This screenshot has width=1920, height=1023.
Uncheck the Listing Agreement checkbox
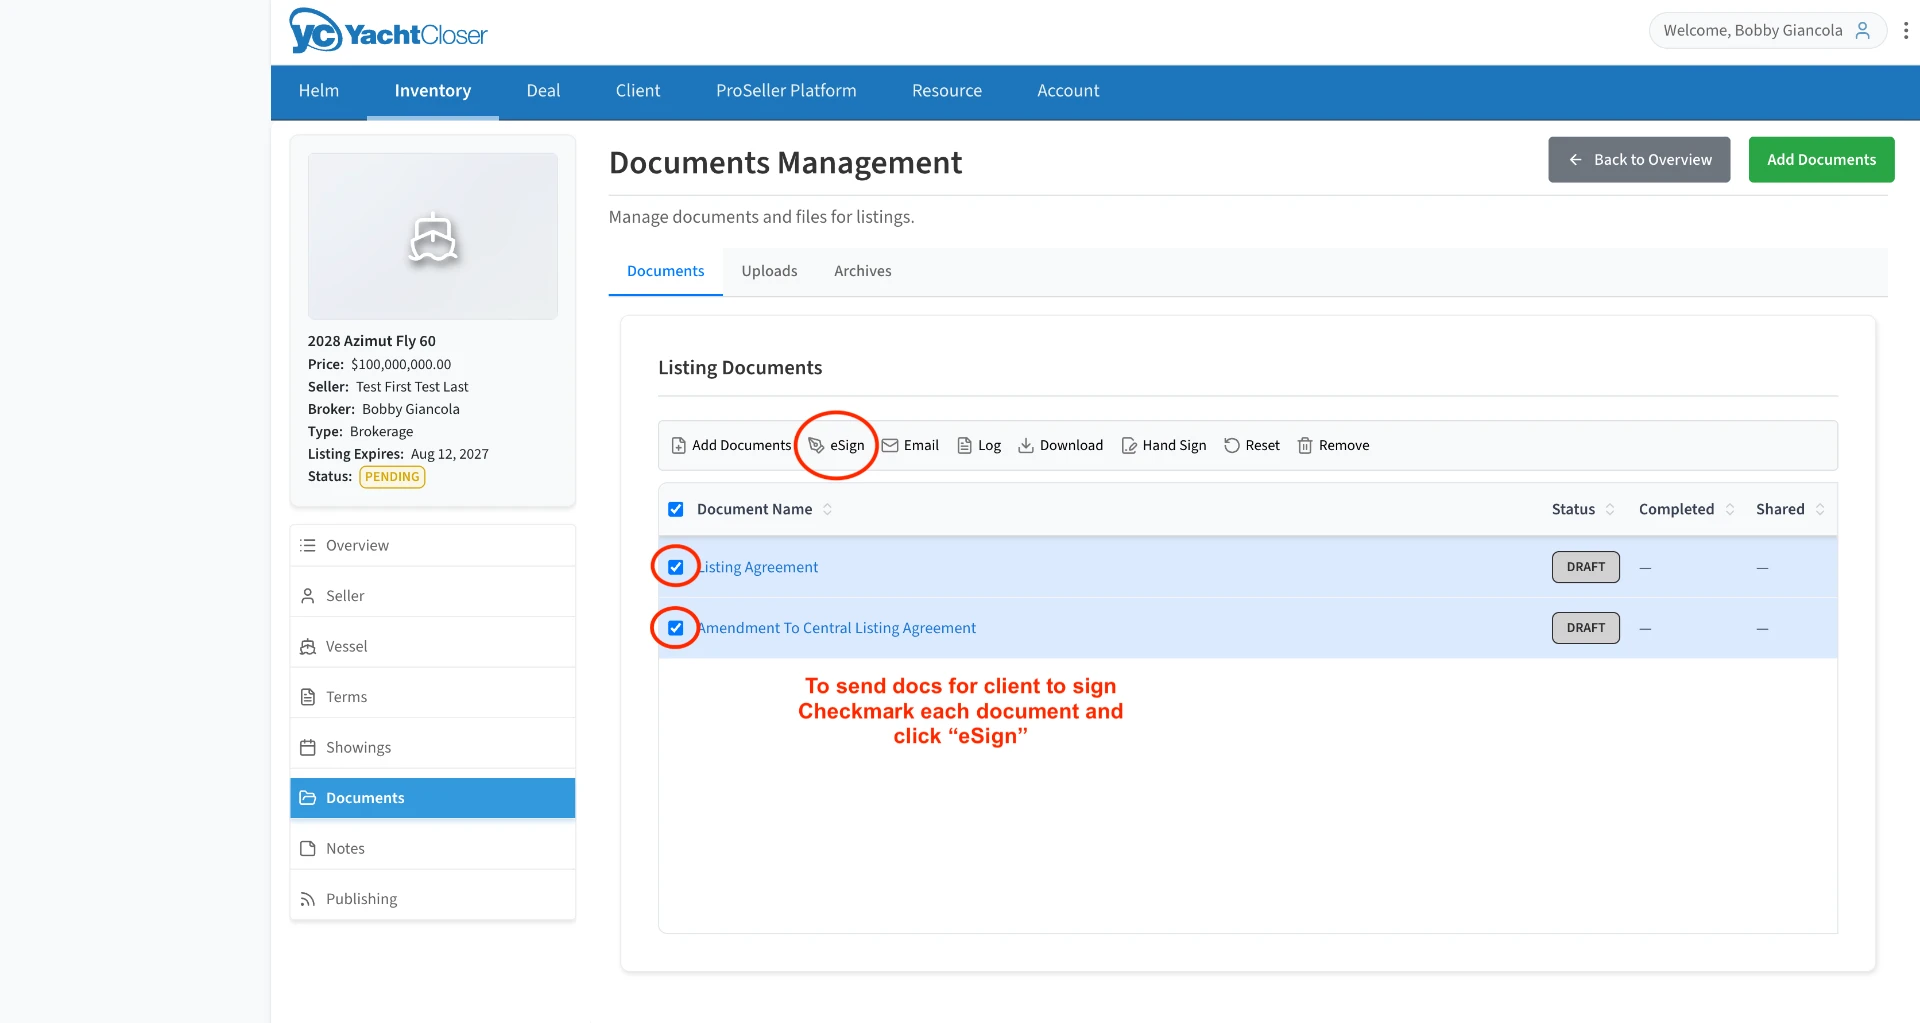point(676,567)
